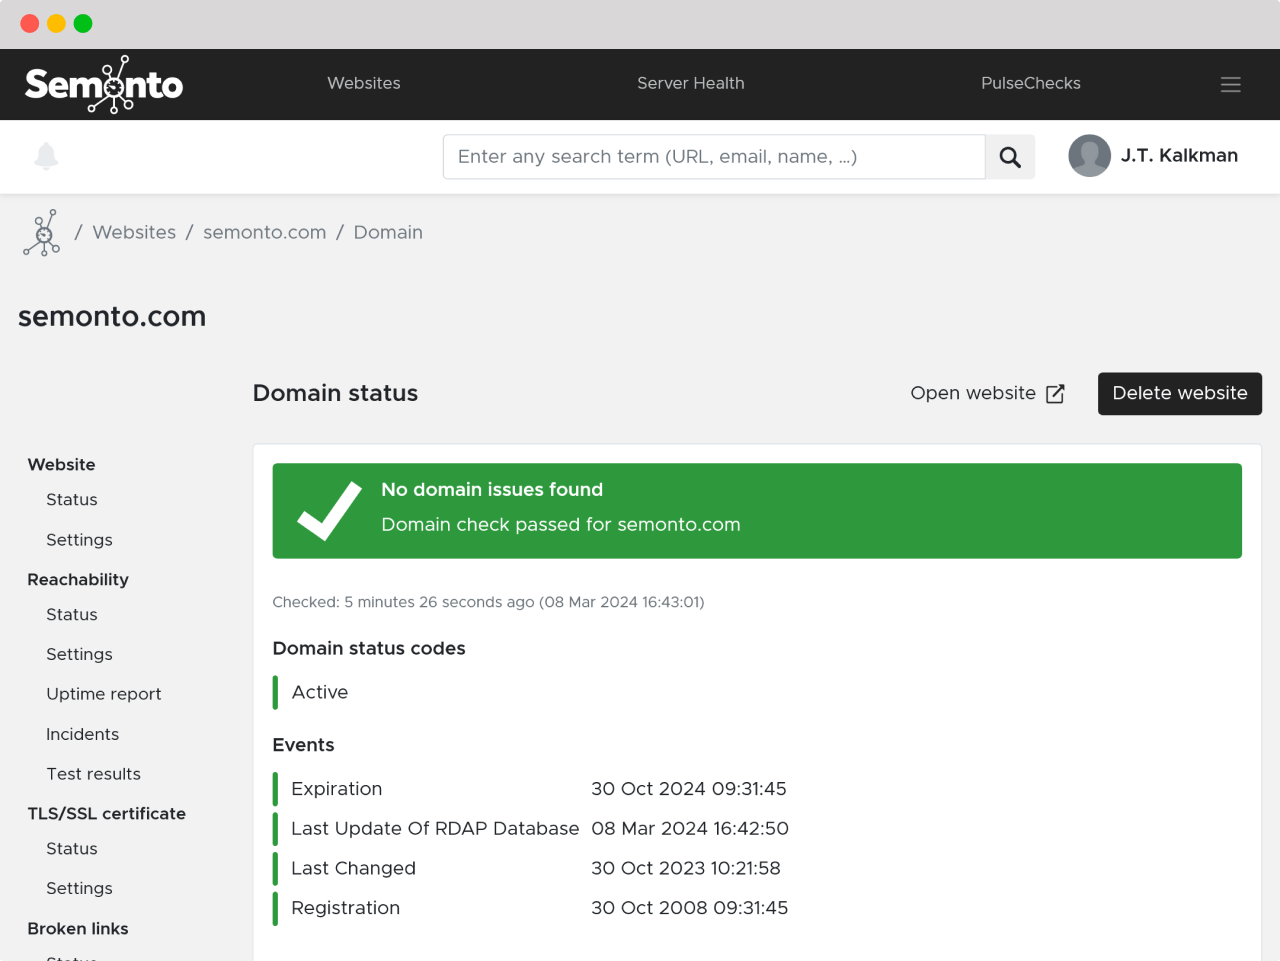Image resolution: width=1280 pixels, height=961 pixels.
Task: Click the Semonto logo in the header
Action: click(104, 84)
